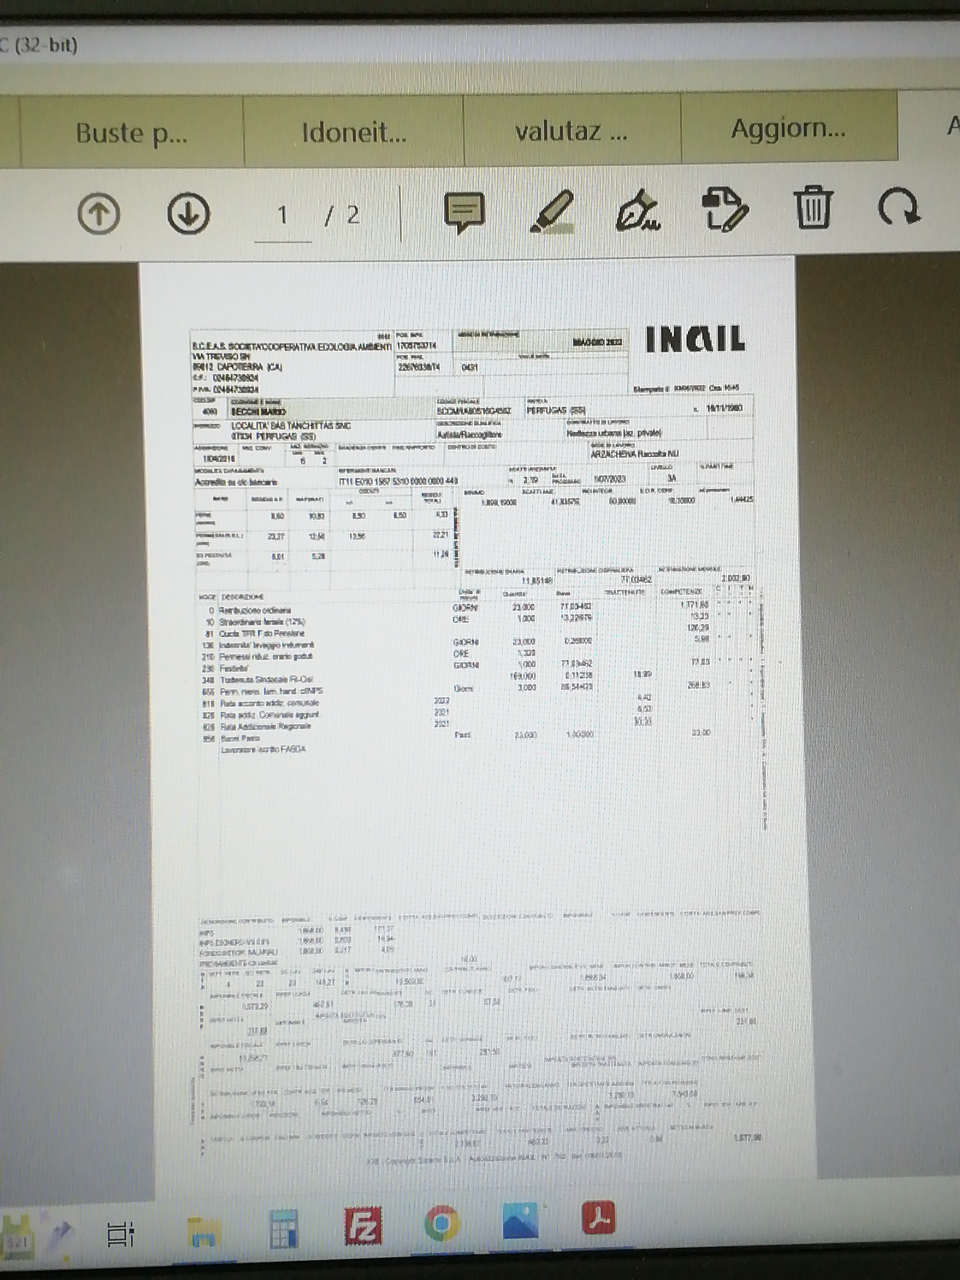Delete with the trash can icon
The image size is (960, 1280).
813,208
